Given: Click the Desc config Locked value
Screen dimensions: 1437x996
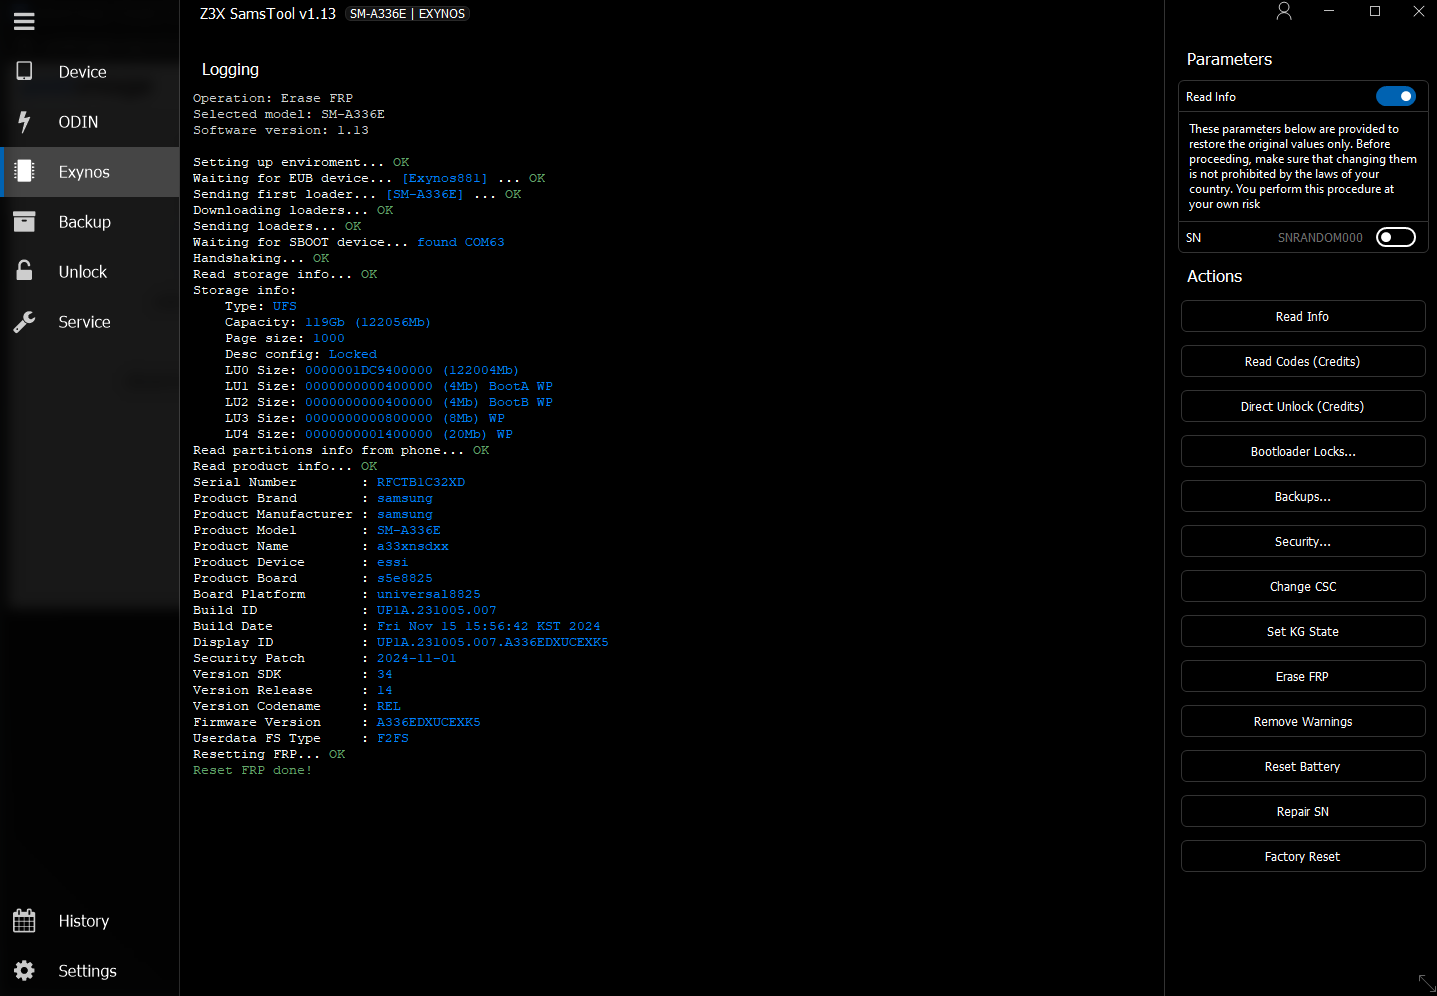Looking at the screenshot, I should pyautogui.click(x=353, y=354).
